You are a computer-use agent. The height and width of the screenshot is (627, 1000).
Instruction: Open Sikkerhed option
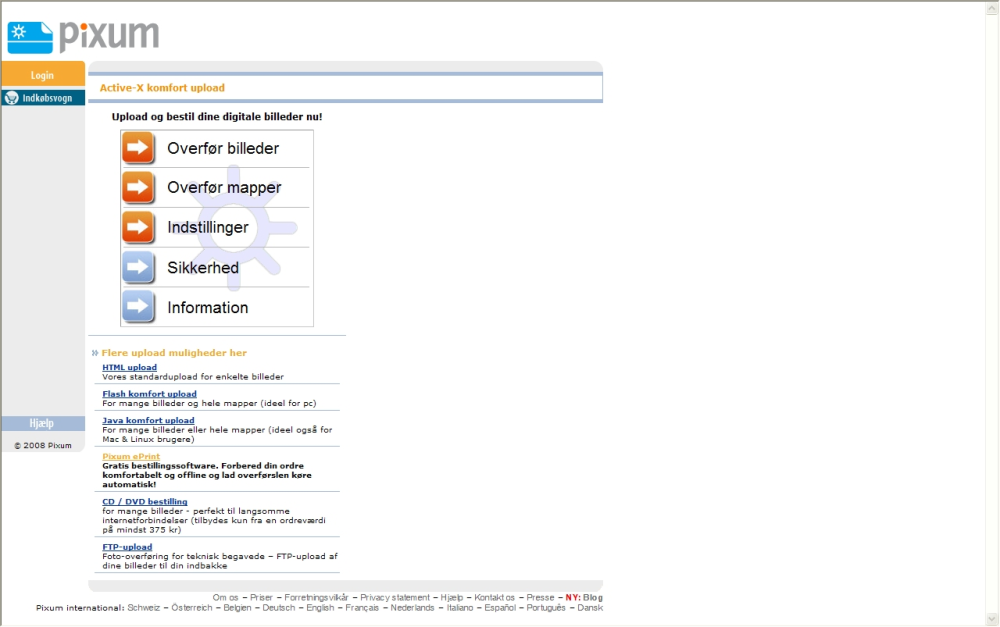[x=203, y=268]
